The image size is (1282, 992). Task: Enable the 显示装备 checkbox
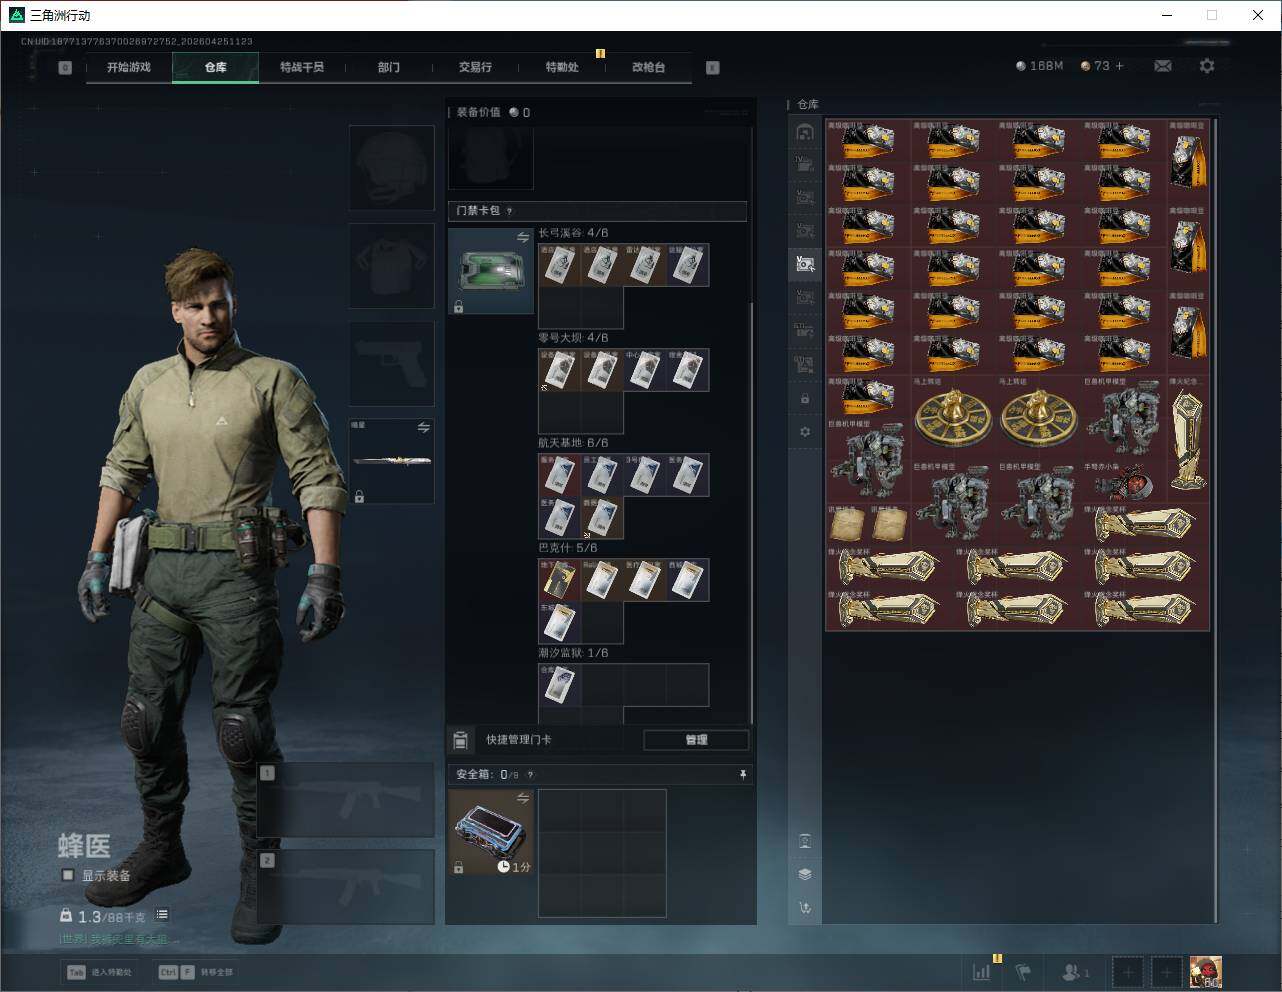[68, 875]
